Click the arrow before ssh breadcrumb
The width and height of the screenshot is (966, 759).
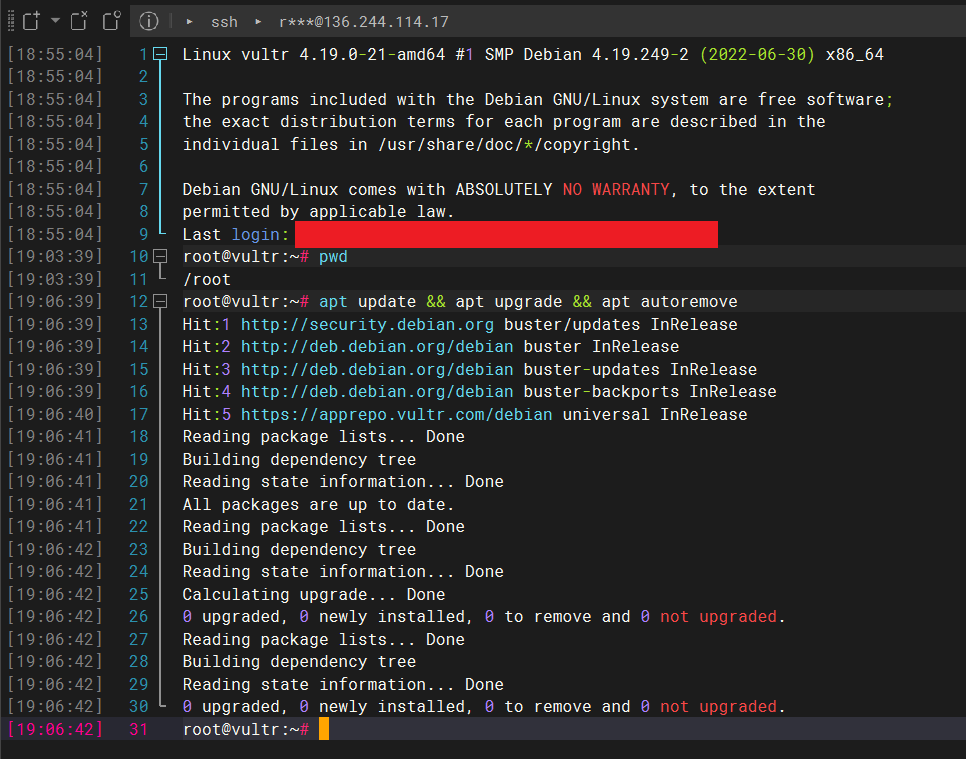(x=189, y=22)
